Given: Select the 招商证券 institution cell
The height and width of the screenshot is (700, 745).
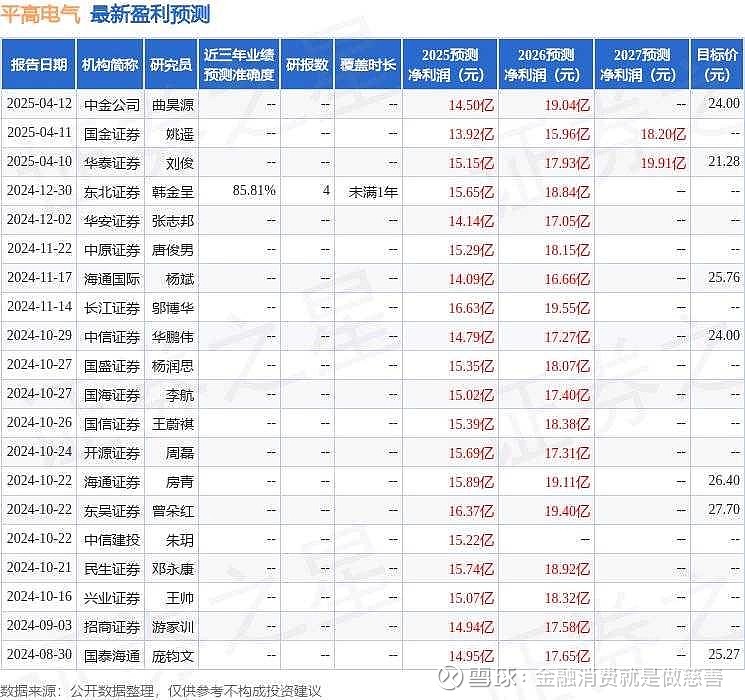Looking at the screenshot, I should [112, 627].
